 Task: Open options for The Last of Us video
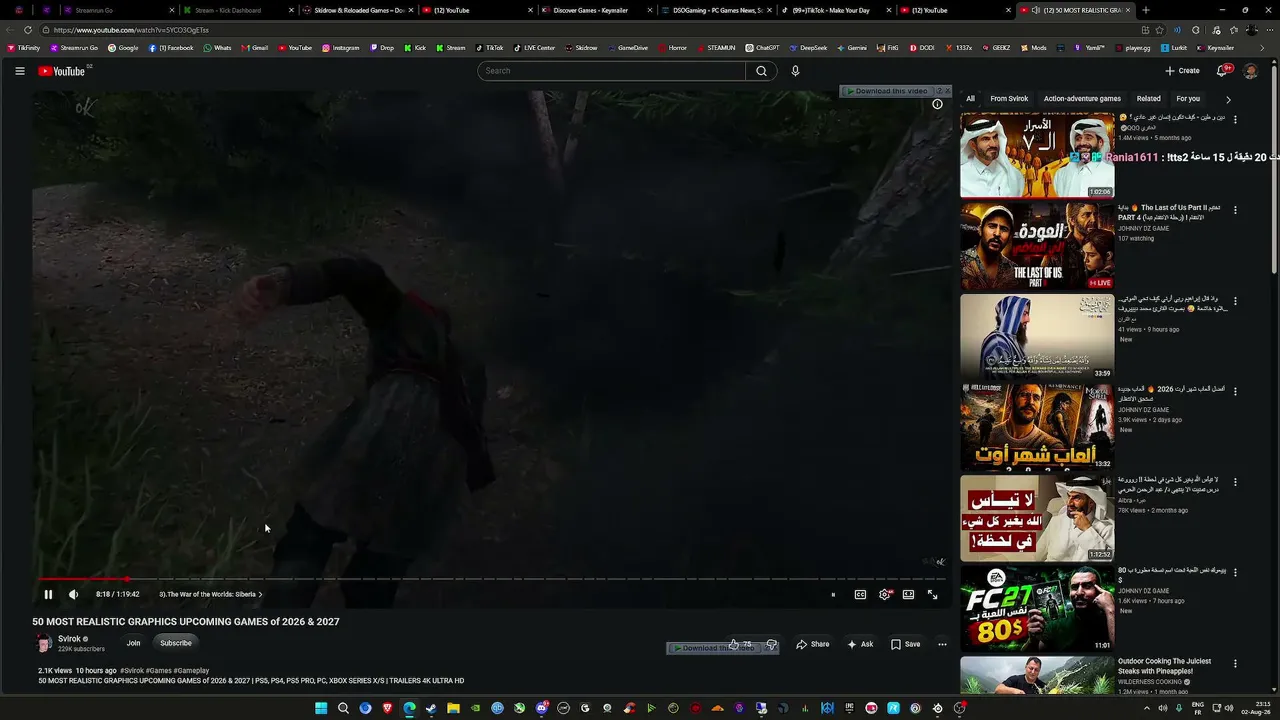pyautogui.click(x=1235, y=210)
